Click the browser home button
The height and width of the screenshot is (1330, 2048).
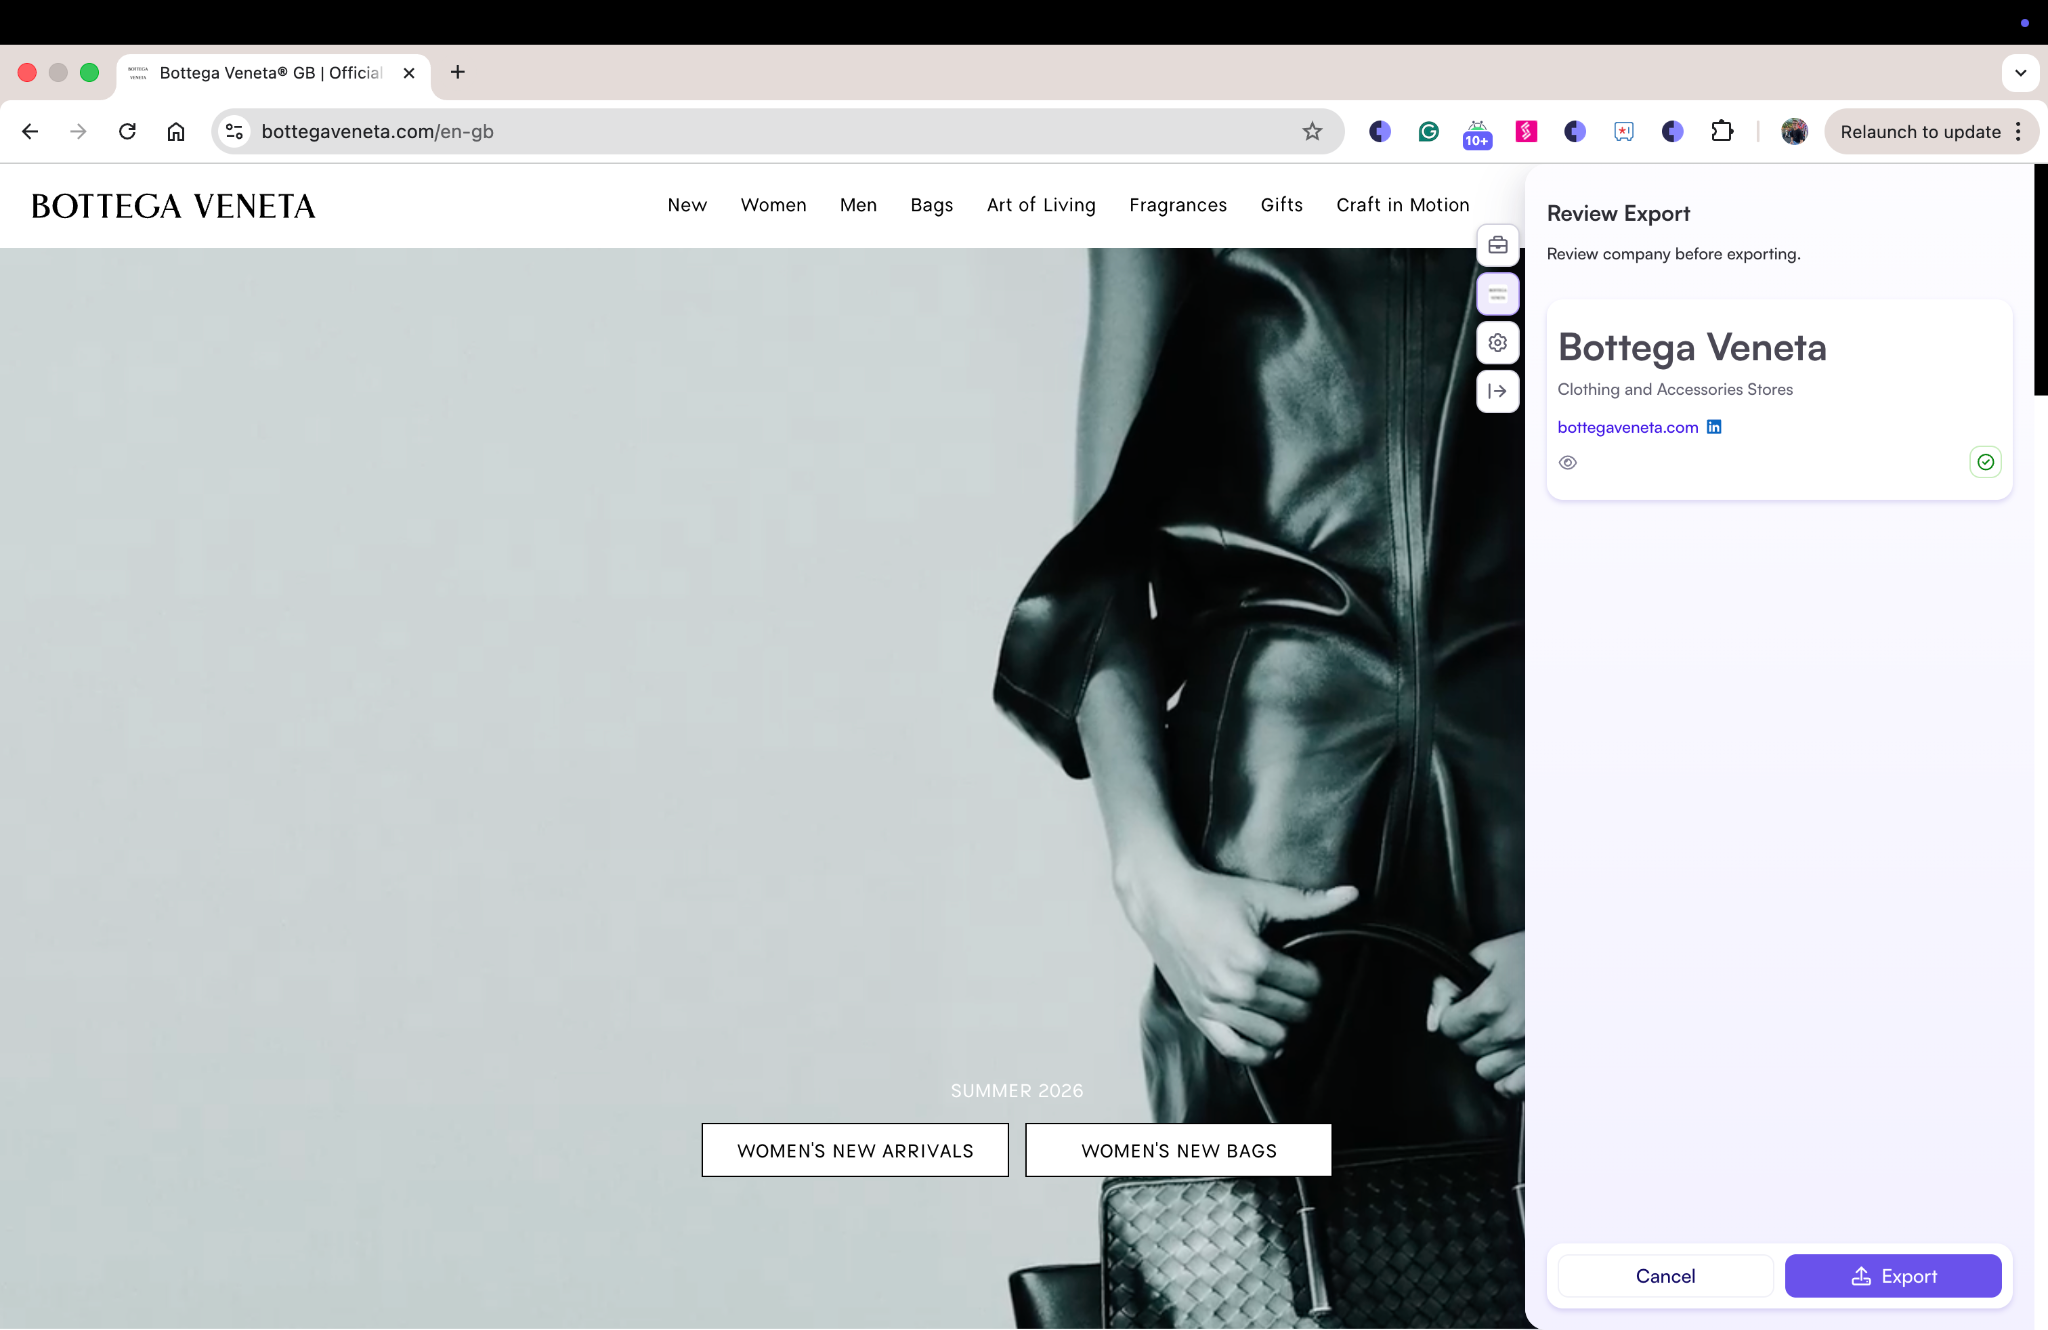(x=176, y=131)
